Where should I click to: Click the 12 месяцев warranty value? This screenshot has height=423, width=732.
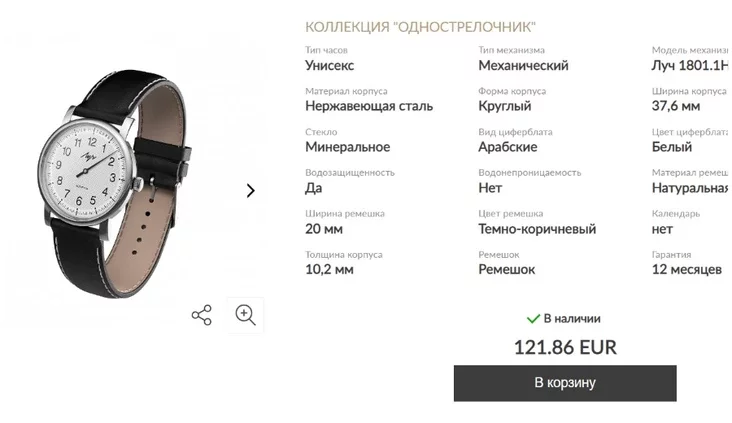(x=687, y=270)
